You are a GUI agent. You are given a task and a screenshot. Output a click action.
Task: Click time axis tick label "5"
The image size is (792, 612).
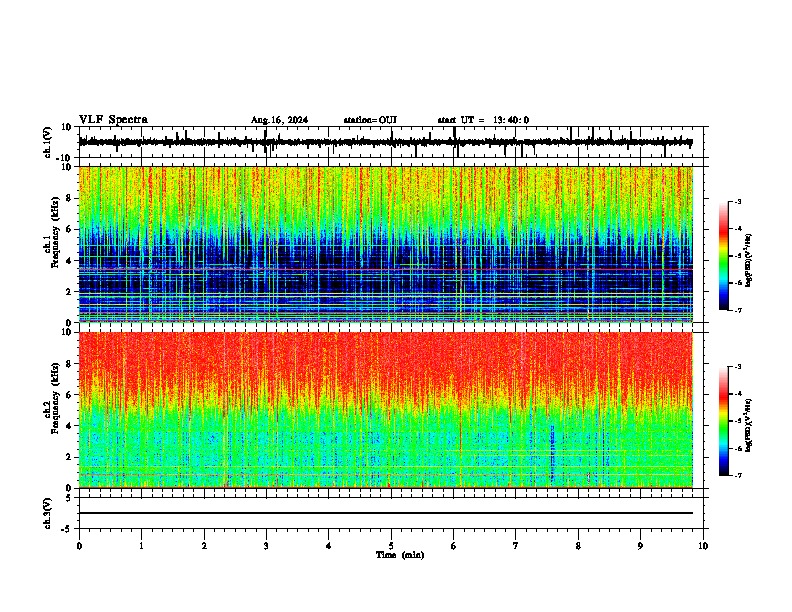click(391, 546)
